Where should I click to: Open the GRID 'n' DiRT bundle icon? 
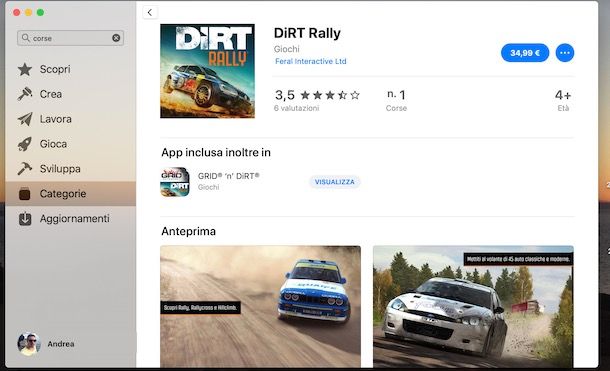(x=175, y=182)
